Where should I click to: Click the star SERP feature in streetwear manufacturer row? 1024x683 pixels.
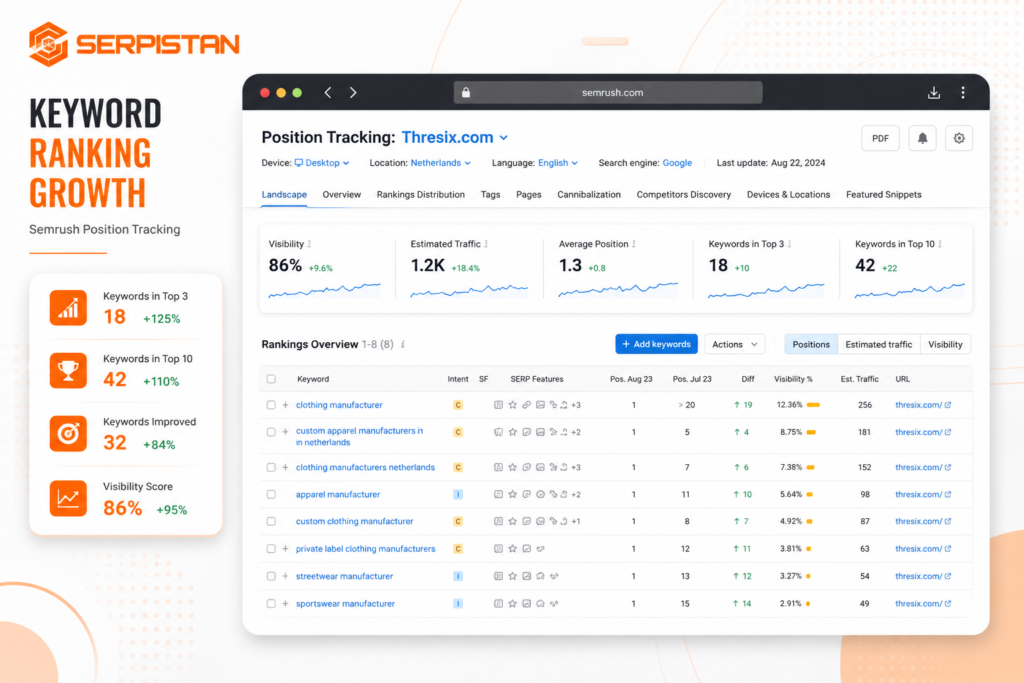[513, 576]
